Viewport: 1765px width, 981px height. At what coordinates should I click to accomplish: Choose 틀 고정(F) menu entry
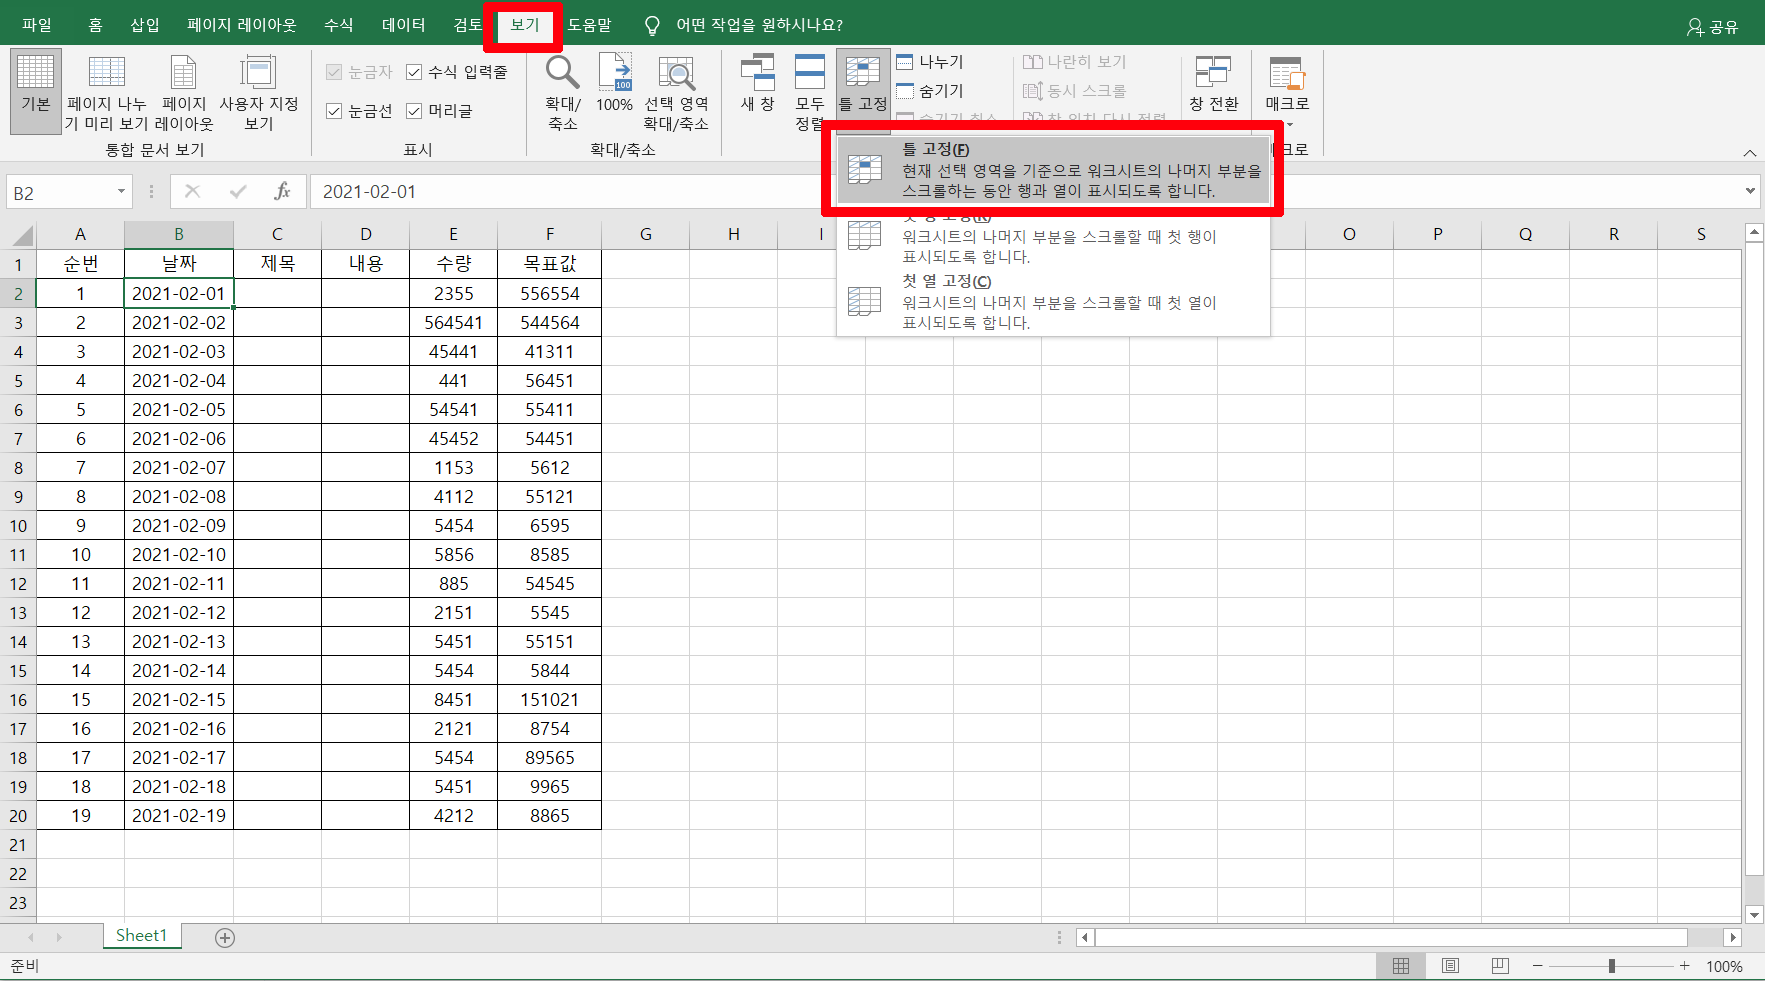click(1053, 169)
